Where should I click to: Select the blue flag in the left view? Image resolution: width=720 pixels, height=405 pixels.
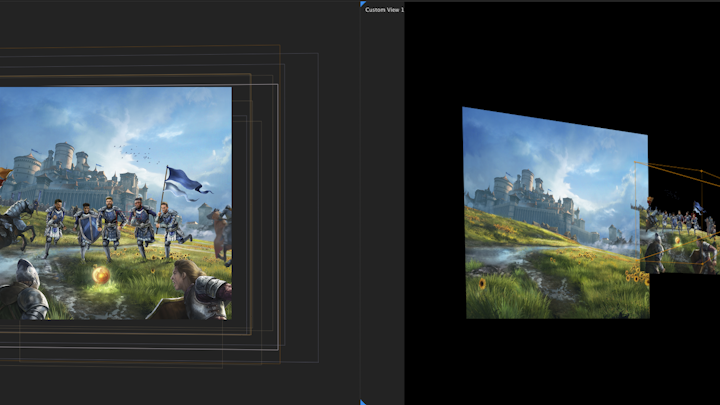(x=185, y=180)
